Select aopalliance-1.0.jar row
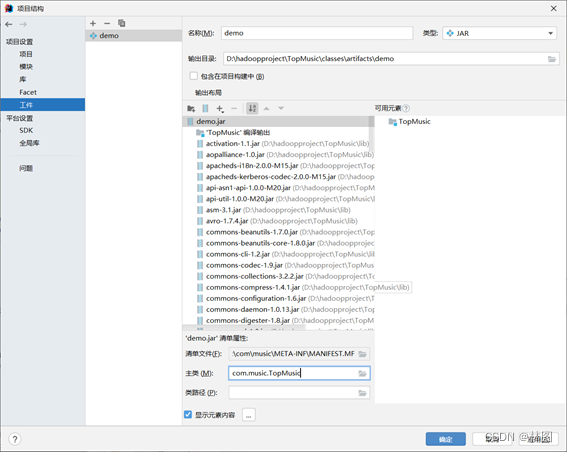The image size is (567, 452). coord(278,155)
